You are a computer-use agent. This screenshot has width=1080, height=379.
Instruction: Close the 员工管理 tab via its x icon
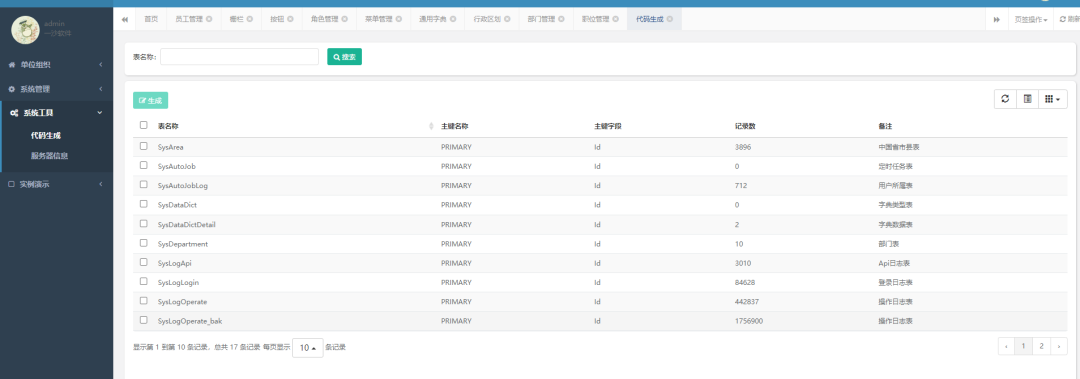209,19
